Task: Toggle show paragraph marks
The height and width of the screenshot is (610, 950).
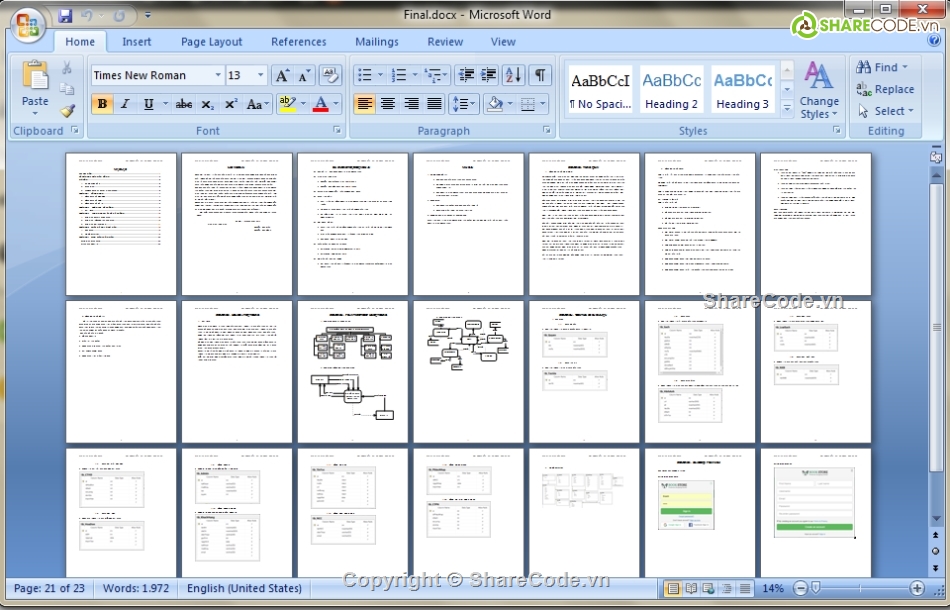Action: 539,75
